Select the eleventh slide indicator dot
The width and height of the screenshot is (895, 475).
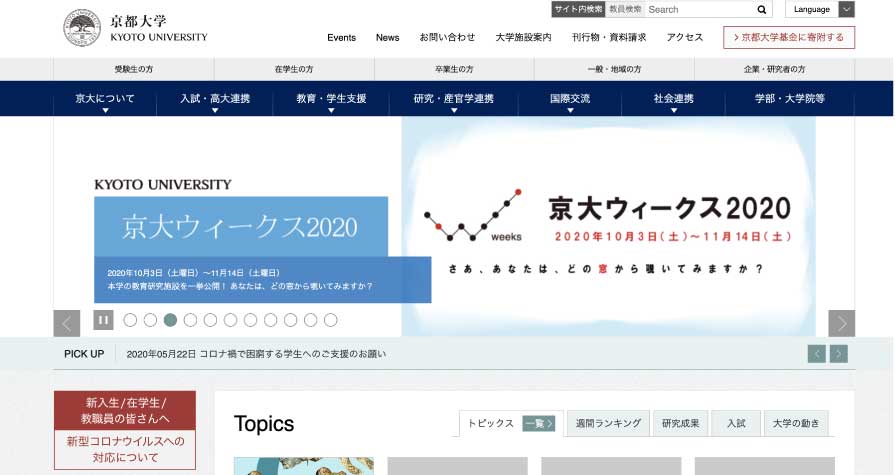point(330,320)
